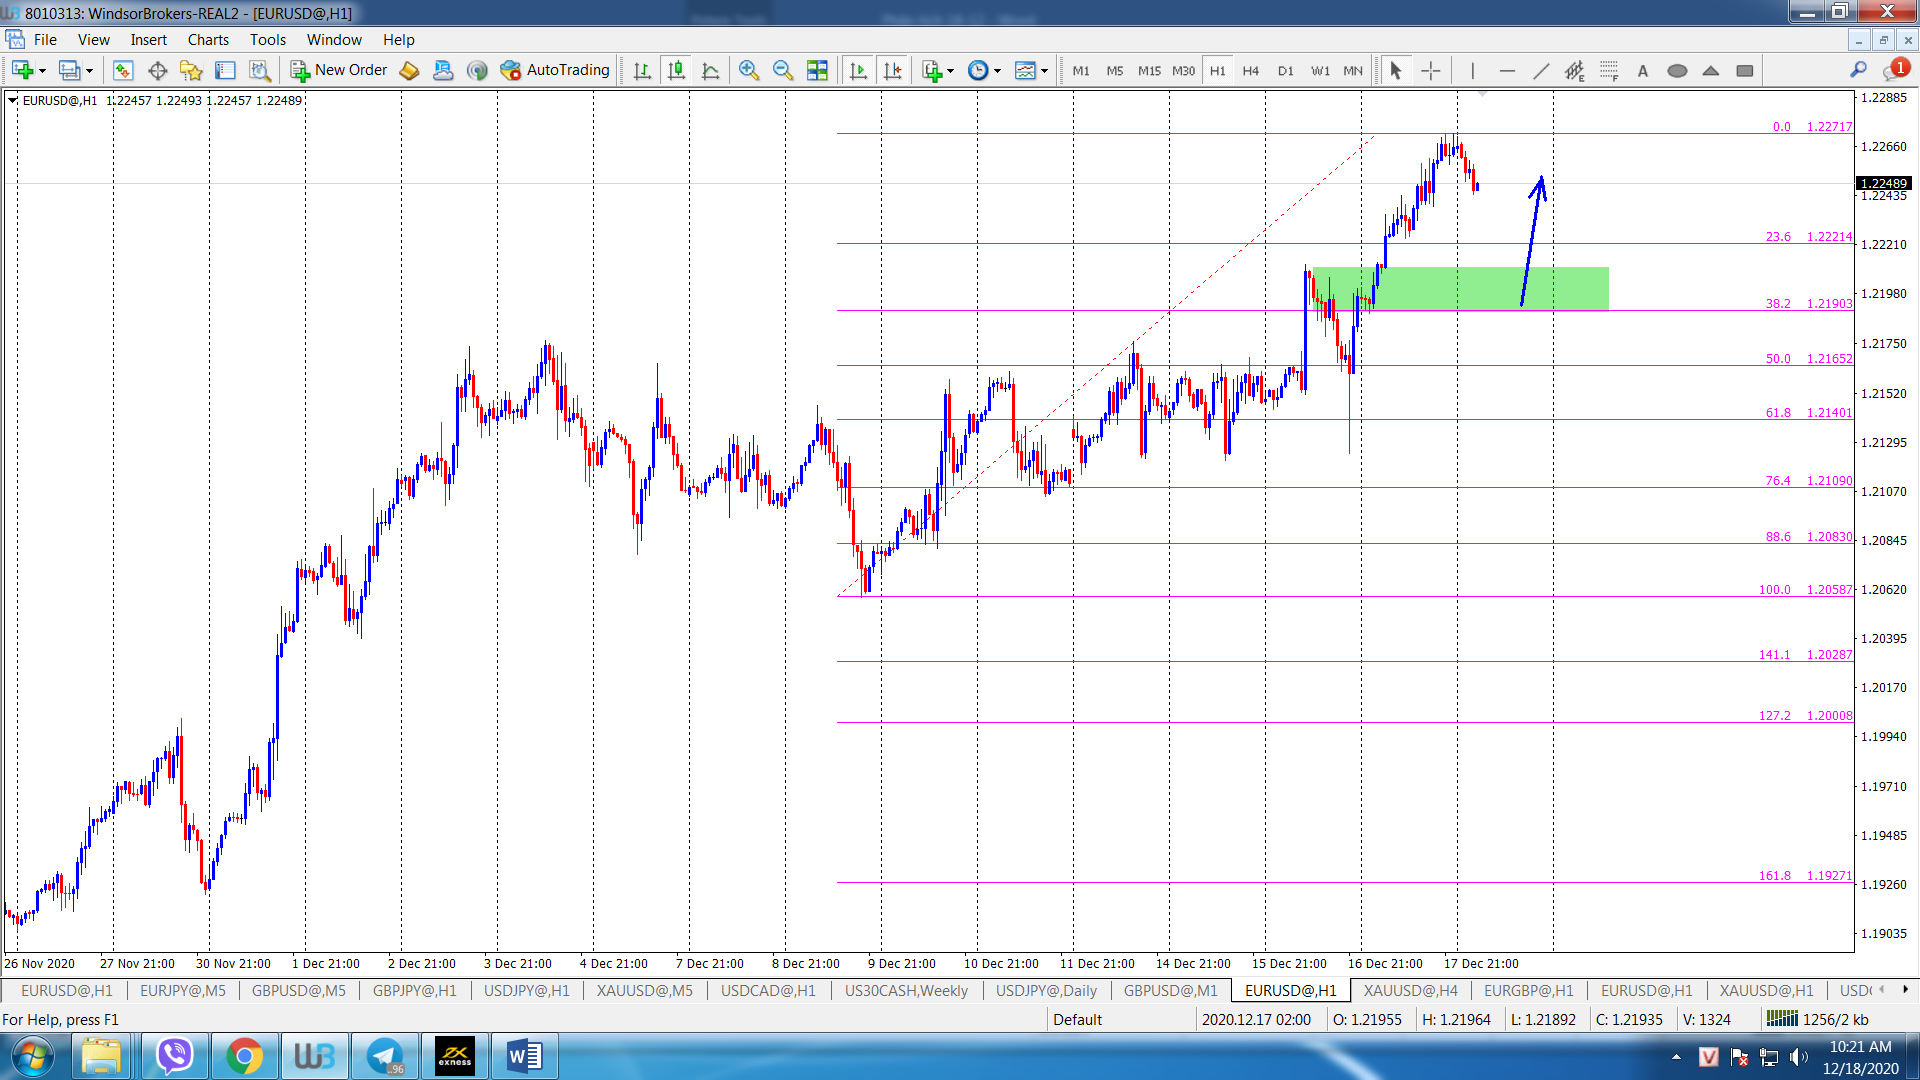Expand the new chart dropdown arrow

(42, 71)
